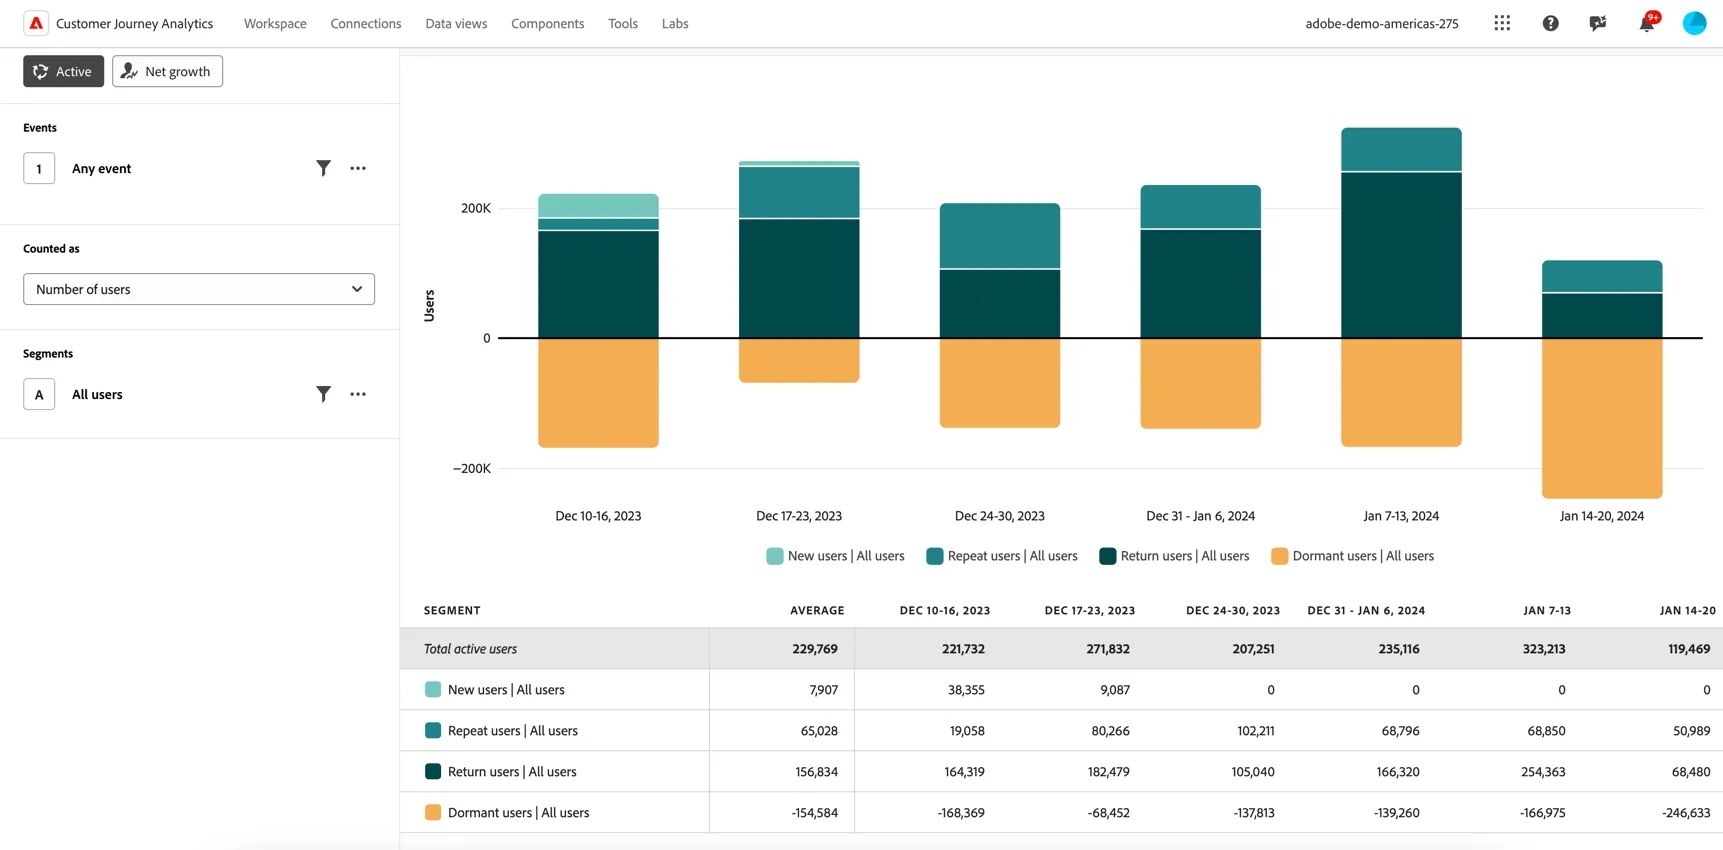Click the adobe-demo-americas-275 organization name

[x=1381, y=23]
